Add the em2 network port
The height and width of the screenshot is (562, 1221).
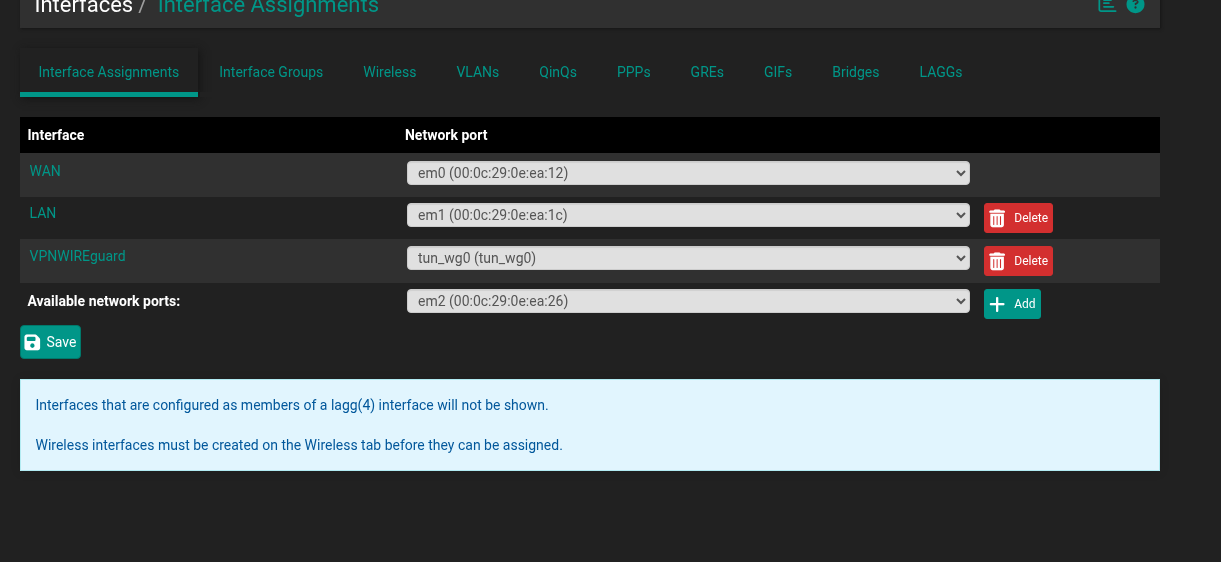click(x=1012, y=304)
